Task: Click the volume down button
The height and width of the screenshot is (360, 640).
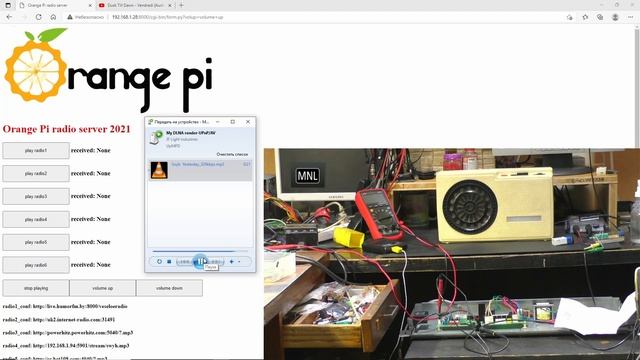Action: 169,288
